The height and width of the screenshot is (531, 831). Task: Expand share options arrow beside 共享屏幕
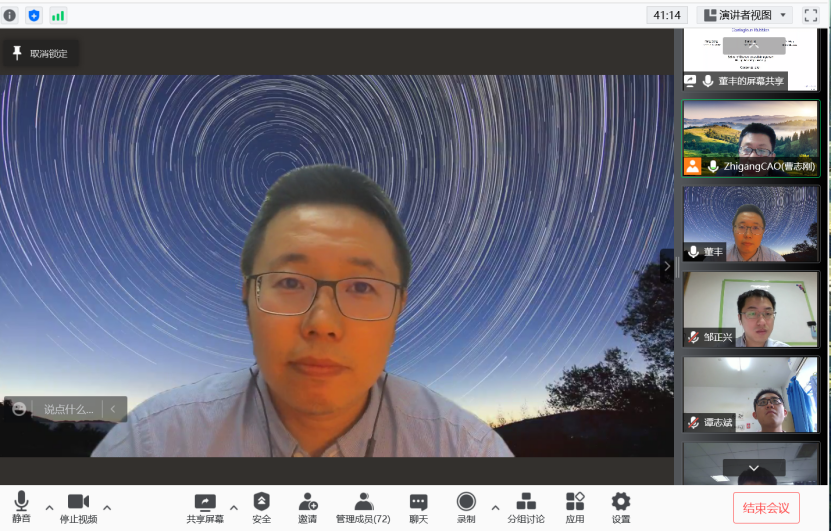tap(234, 508)
